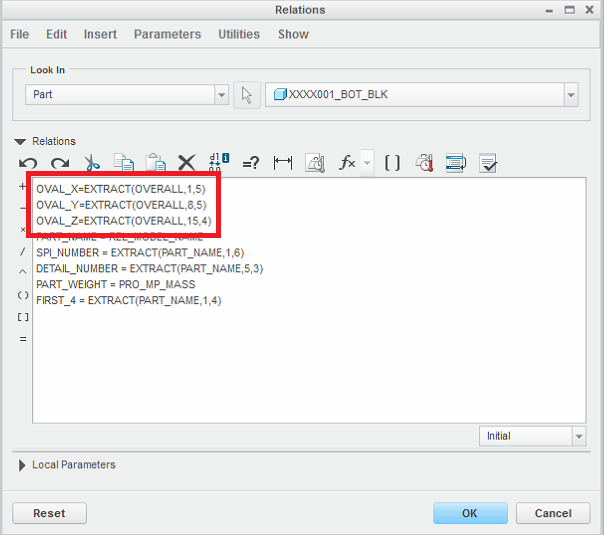
Task: Open the Edit menu
Action: click(x=56, y=34)
